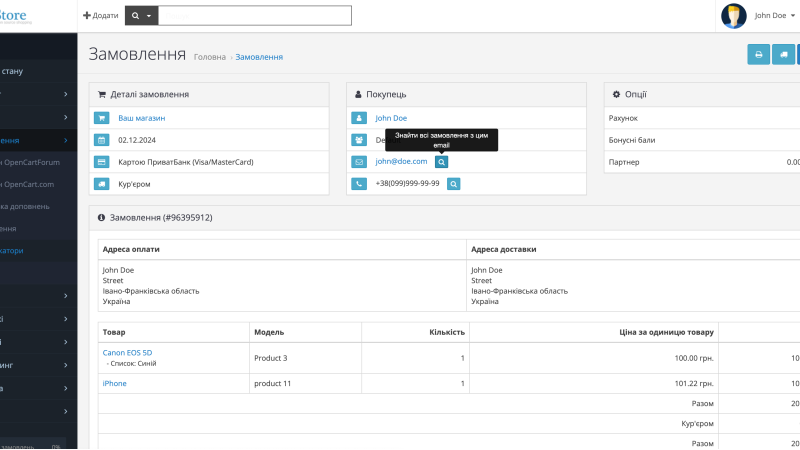Click the Список: Синій option text
Viewport: 800px width, 450px height.
tap(133, 363)
